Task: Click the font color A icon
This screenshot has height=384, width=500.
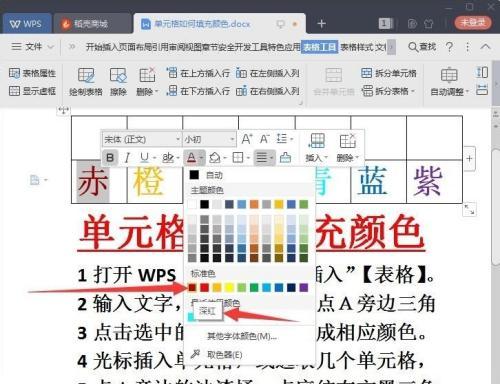Action: point(191,157)
